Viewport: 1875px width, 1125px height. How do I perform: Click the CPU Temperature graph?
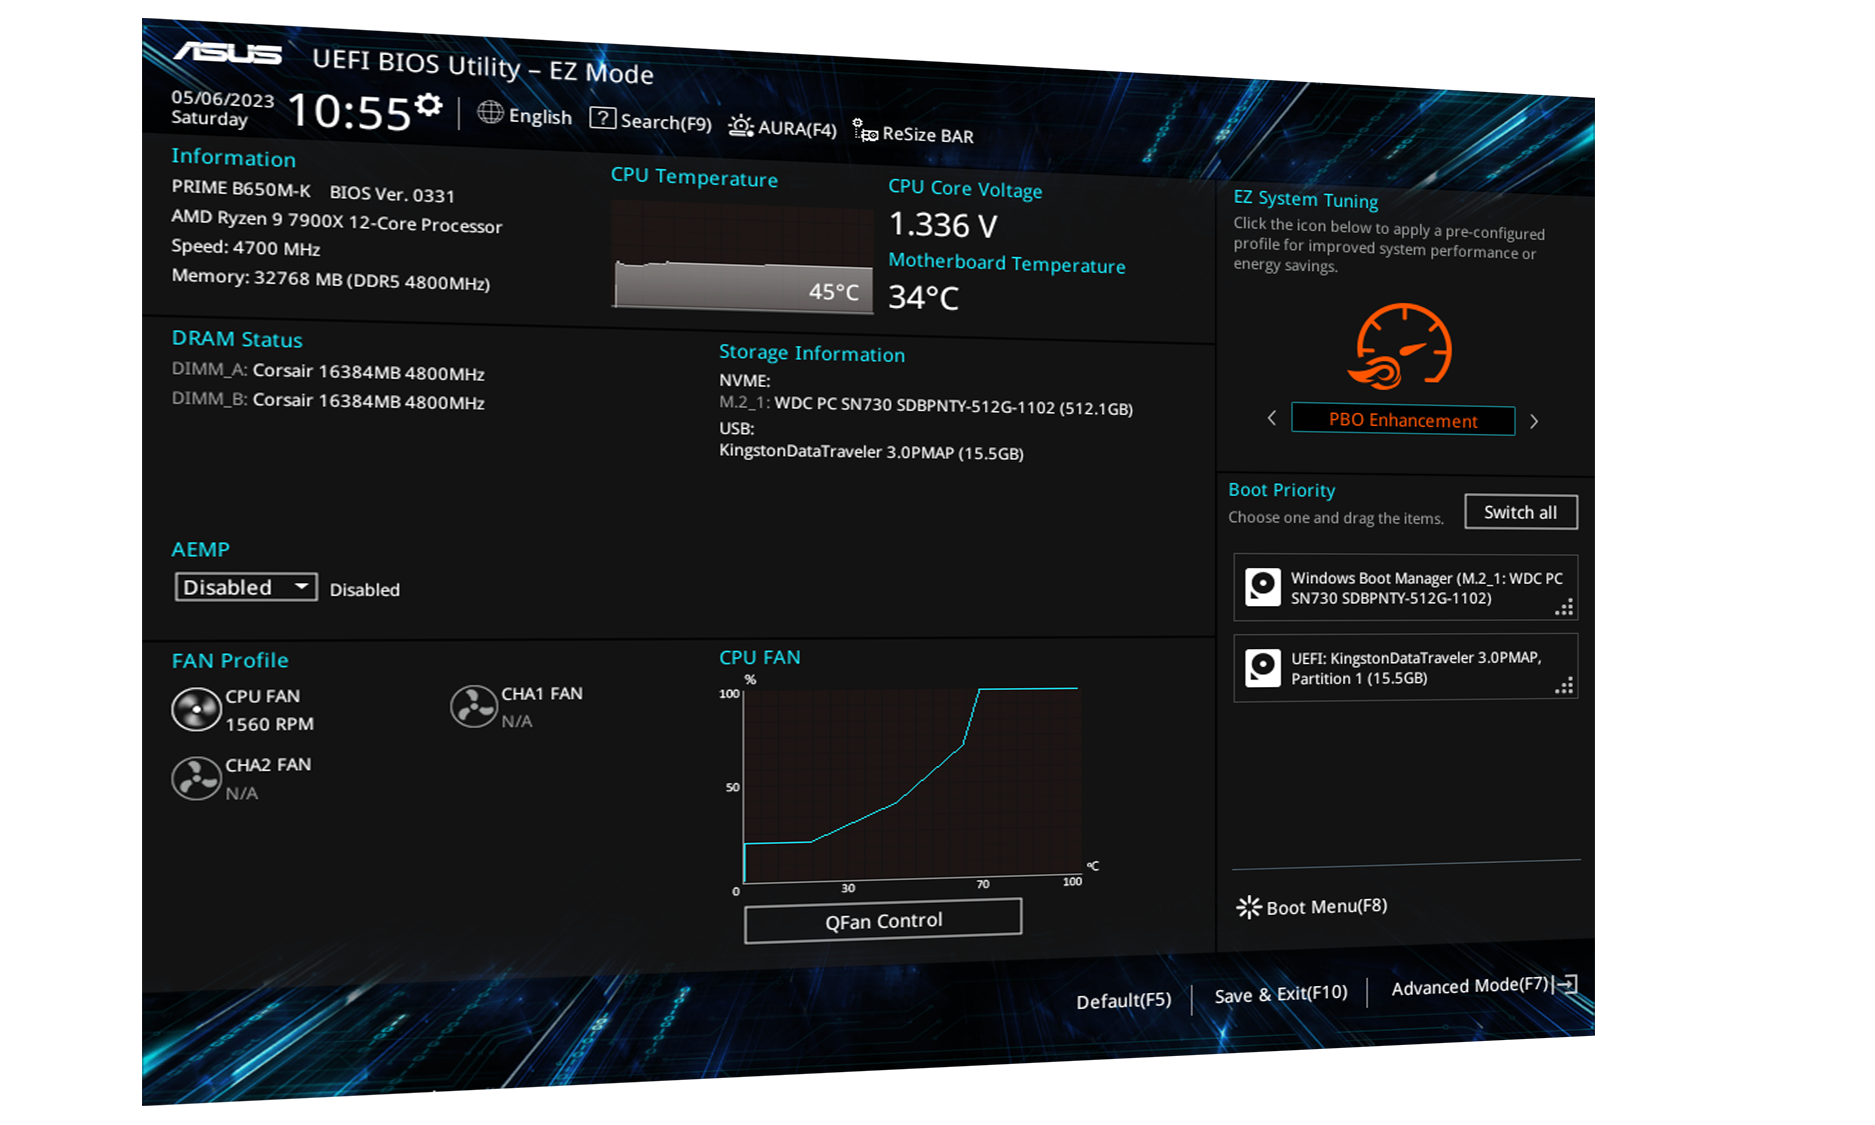pos(742,256)
